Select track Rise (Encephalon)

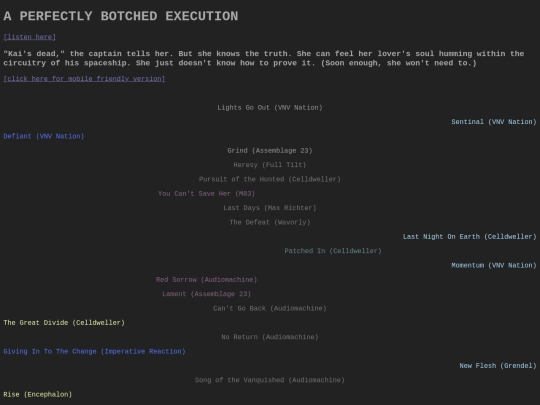coord(38,394)
